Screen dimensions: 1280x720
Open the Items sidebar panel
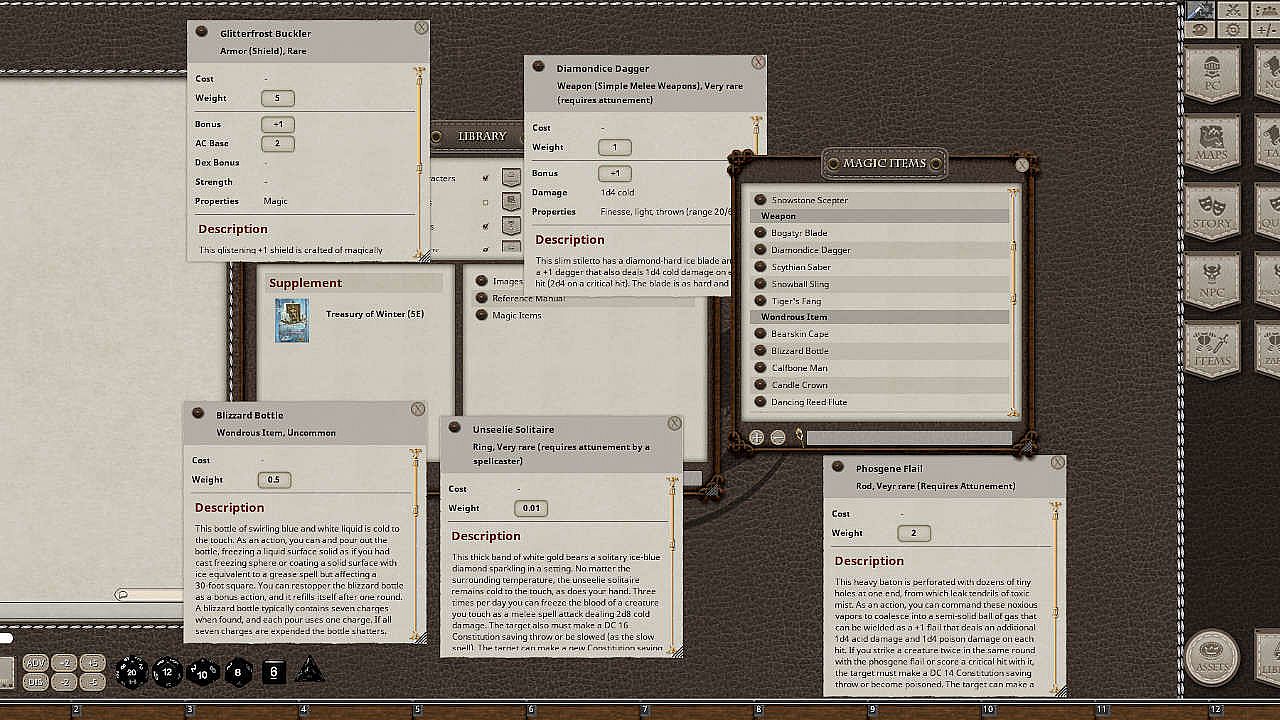(x=1211, y=349)
